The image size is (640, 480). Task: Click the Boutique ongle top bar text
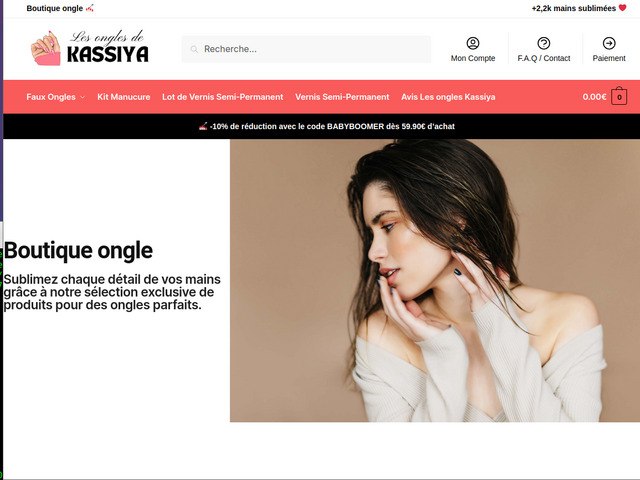click(x=55, y=8)
